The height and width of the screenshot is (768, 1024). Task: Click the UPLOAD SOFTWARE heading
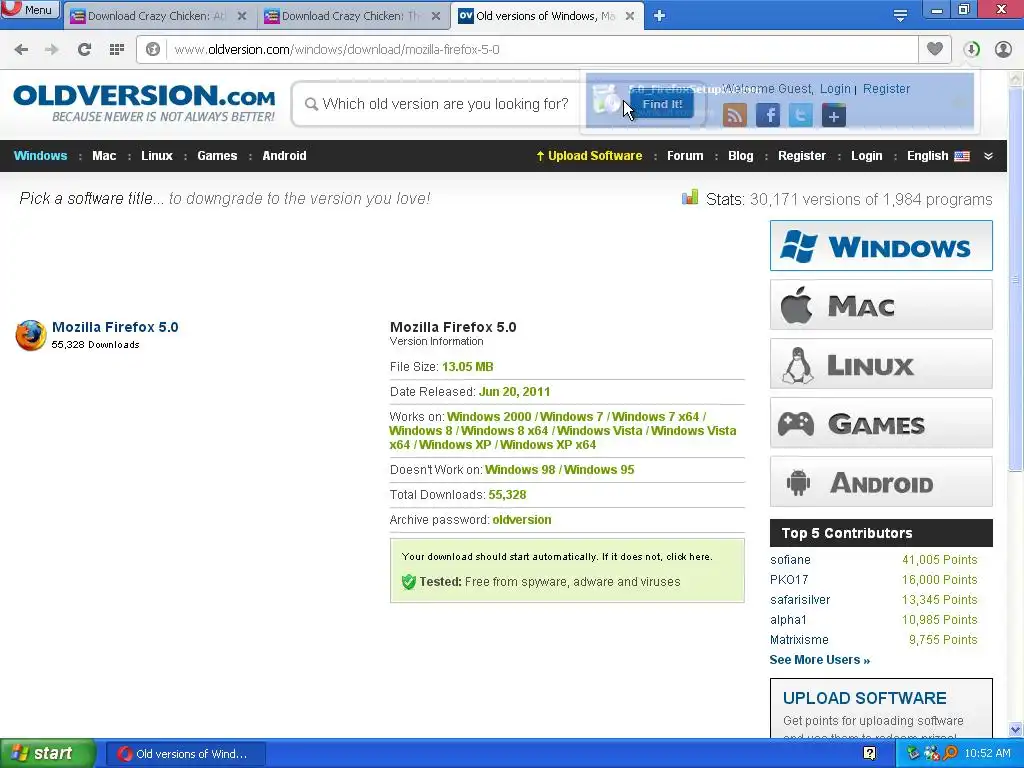tap(864, 698)
